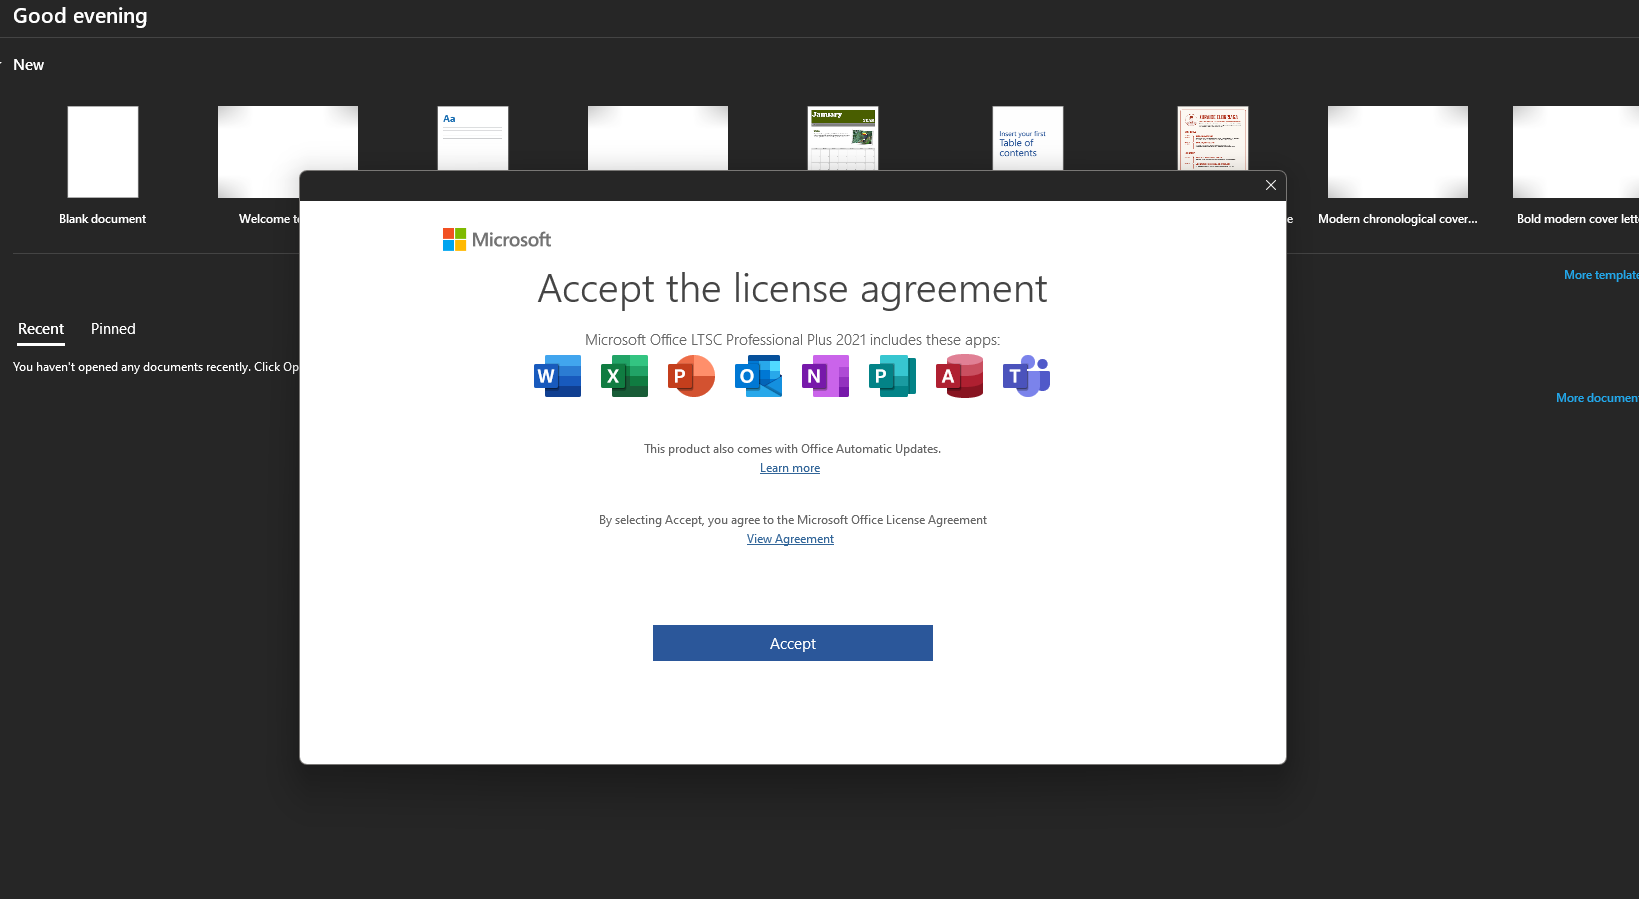Open the Learn more link
The height and width of the screenshot is (899, 1639).
tap(790, 468)
